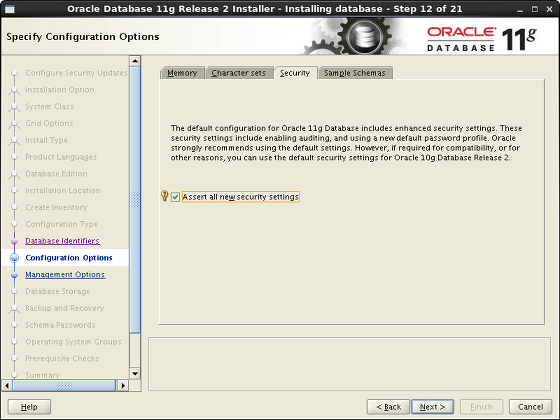This screenshot has height=420, width=560.
Task: Go back with the Back button
Action: click(x=388, y=407)
